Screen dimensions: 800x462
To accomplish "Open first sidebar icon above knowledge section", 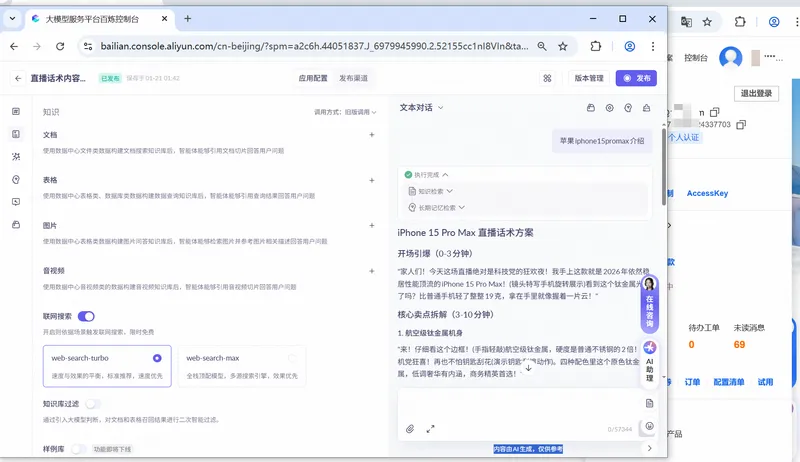I will [x=16, y=111].
